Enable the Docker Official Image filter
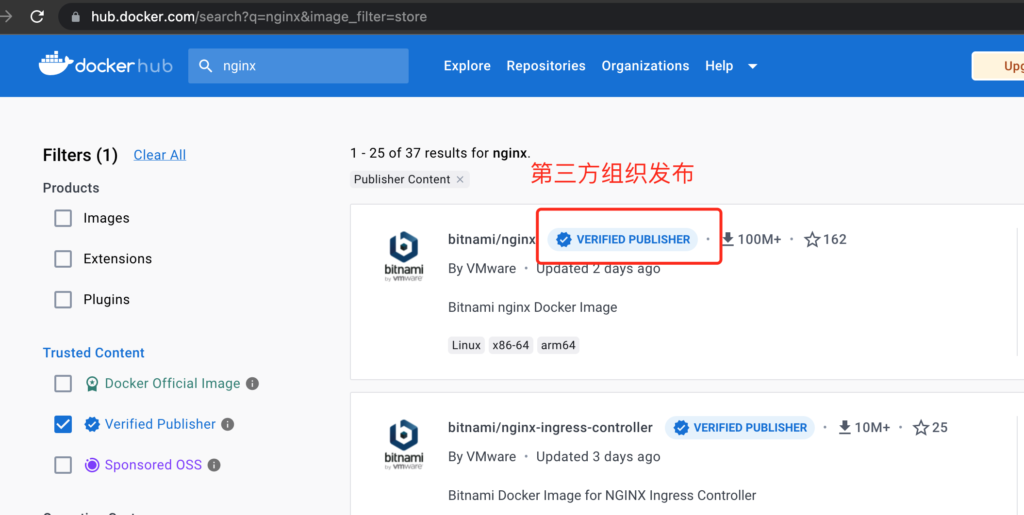This screenshot has height=515, width=1024. point(63,383)
